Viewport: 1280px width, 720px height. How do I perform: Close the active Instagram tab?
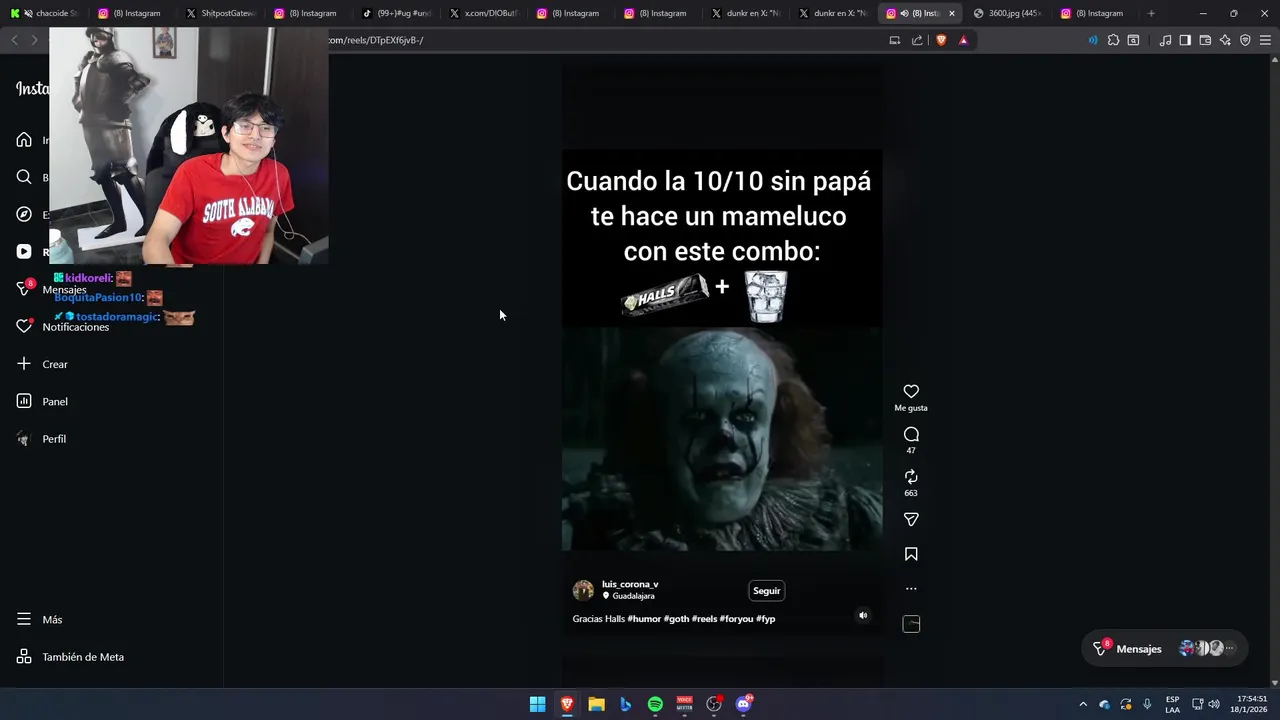(x=952, y=13)
